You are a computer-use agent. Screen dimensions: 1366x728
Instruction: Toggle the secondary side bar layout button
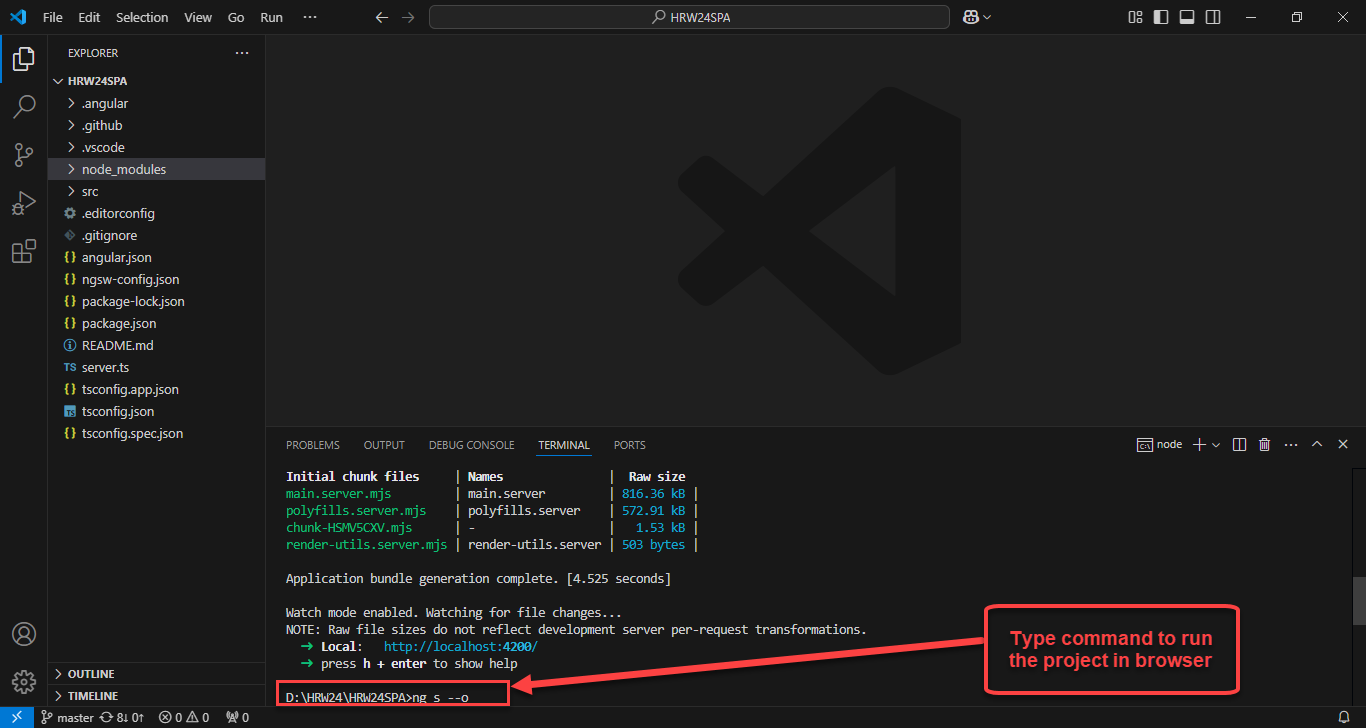point(1213,17)
